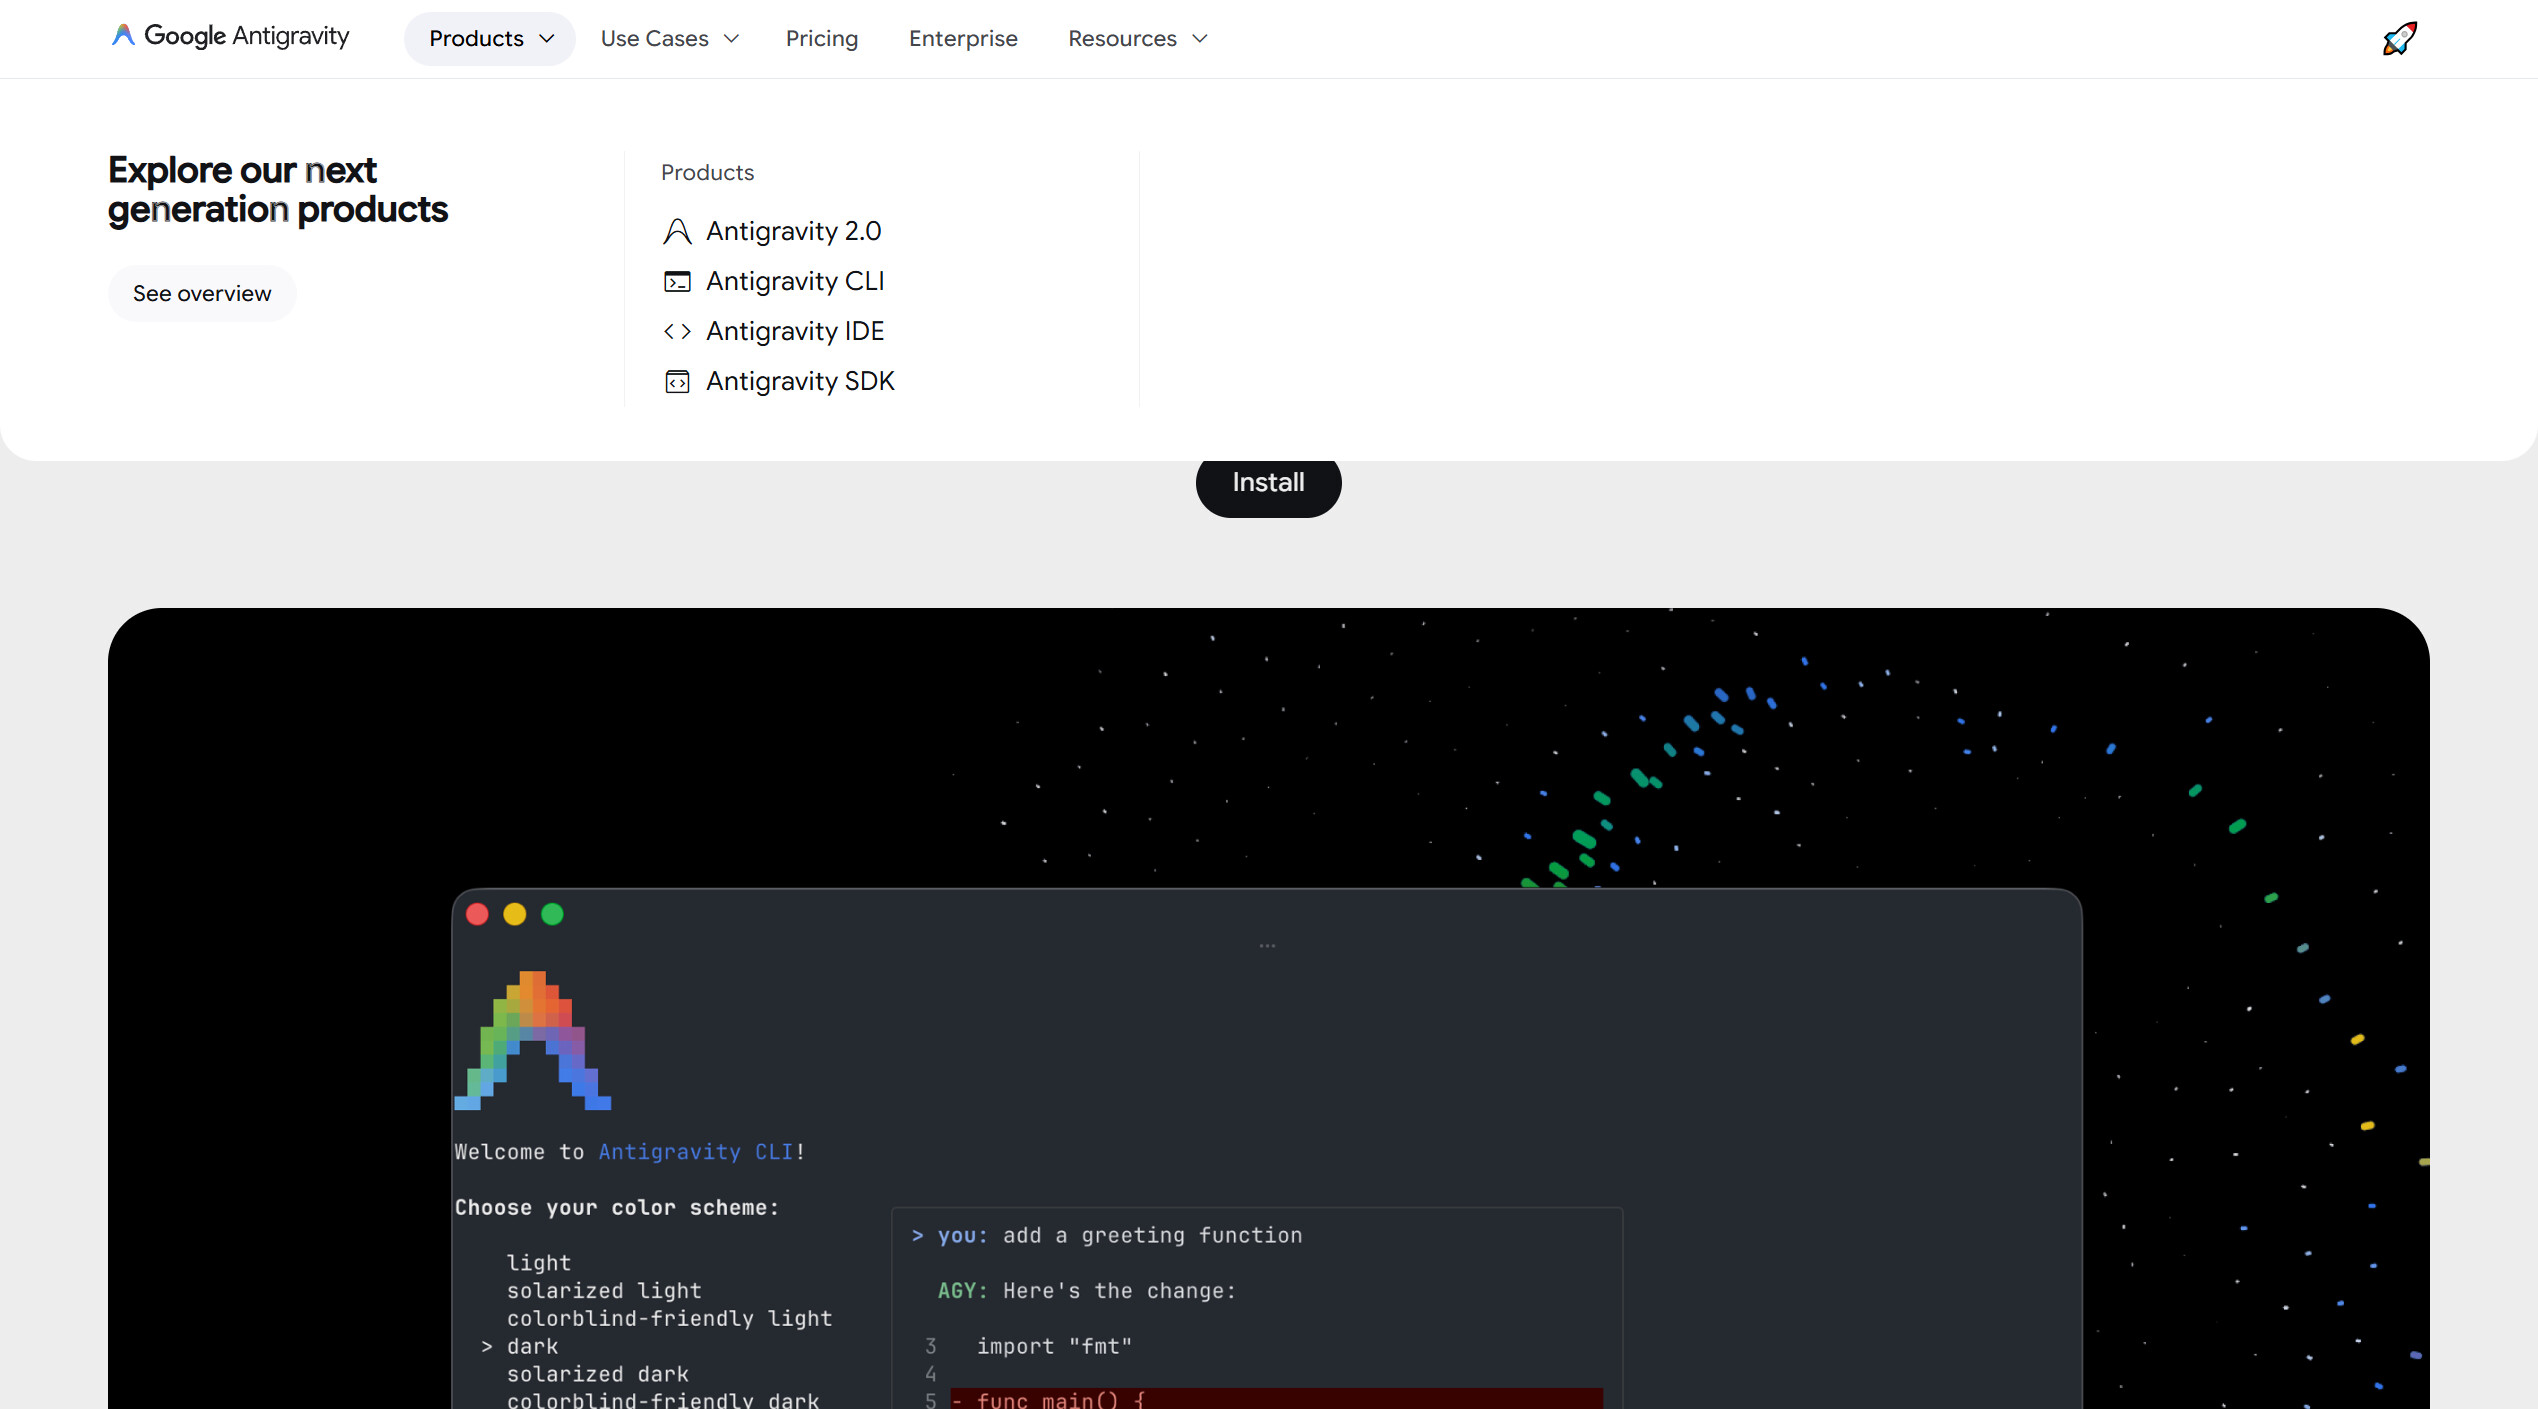Viewport: 2538px width, 1409px height.
Task: Click the three-dot handle atop the terminal
Action: click(1267, 946)
